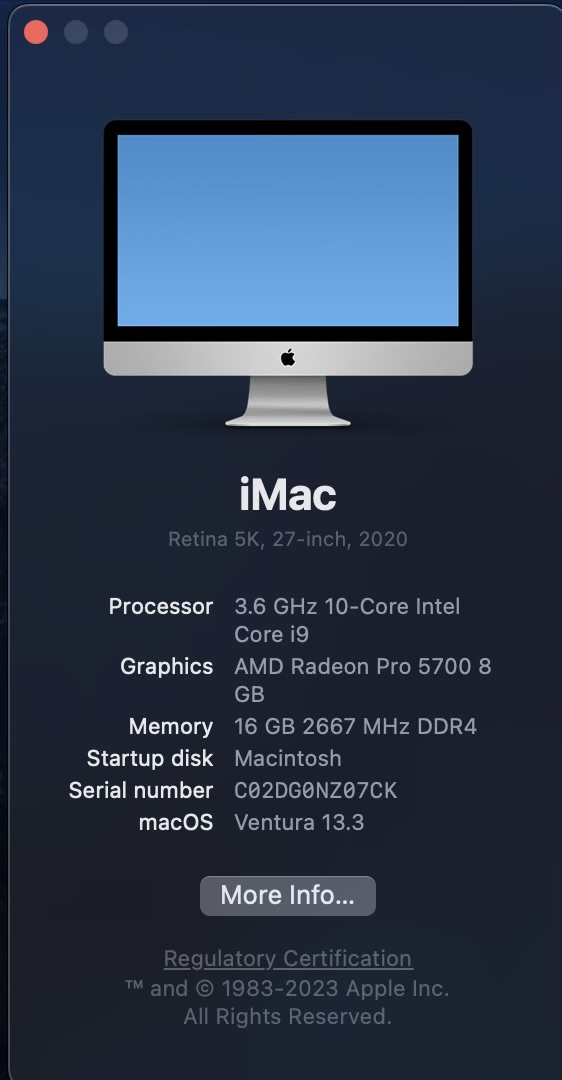Click the grayed-out minimize window button
562x1080 pixels.
[x=76, y=32]
